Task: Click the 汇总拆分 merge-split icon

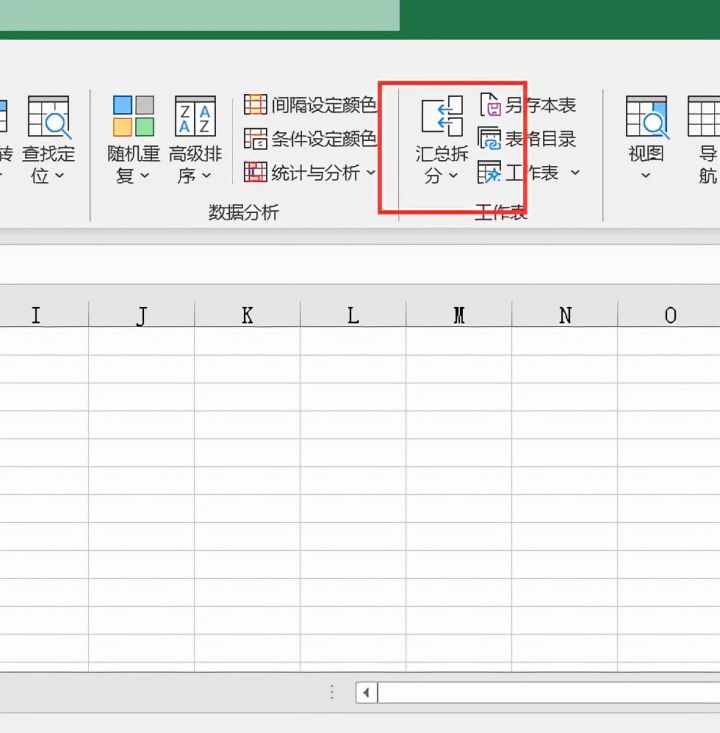Action: pos(442,116)
